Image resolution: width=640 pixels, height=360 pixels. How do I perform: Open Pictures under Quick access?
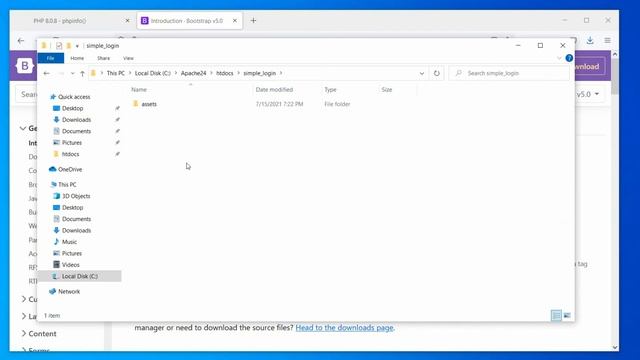(72, 142)
